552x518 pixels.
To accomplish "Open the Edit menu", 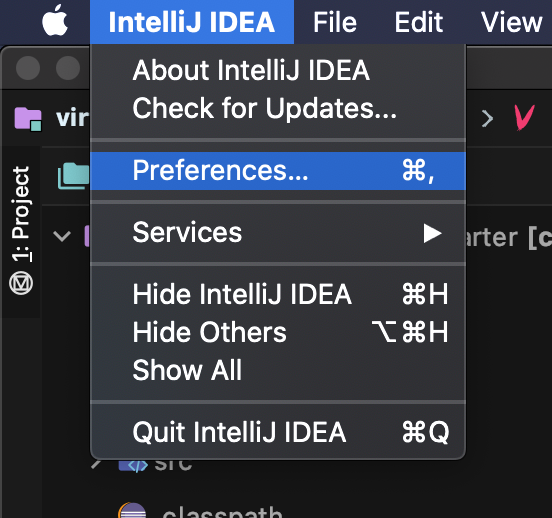I will 418,22.
